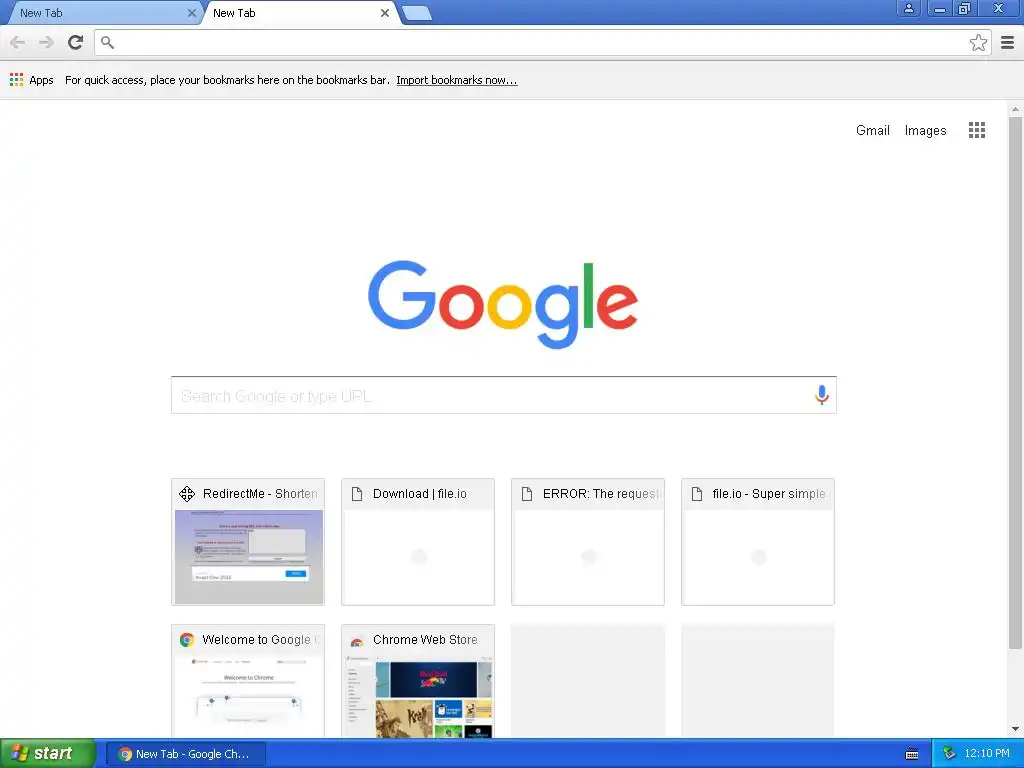Reload the page with the refresh icon

[76, 42]
